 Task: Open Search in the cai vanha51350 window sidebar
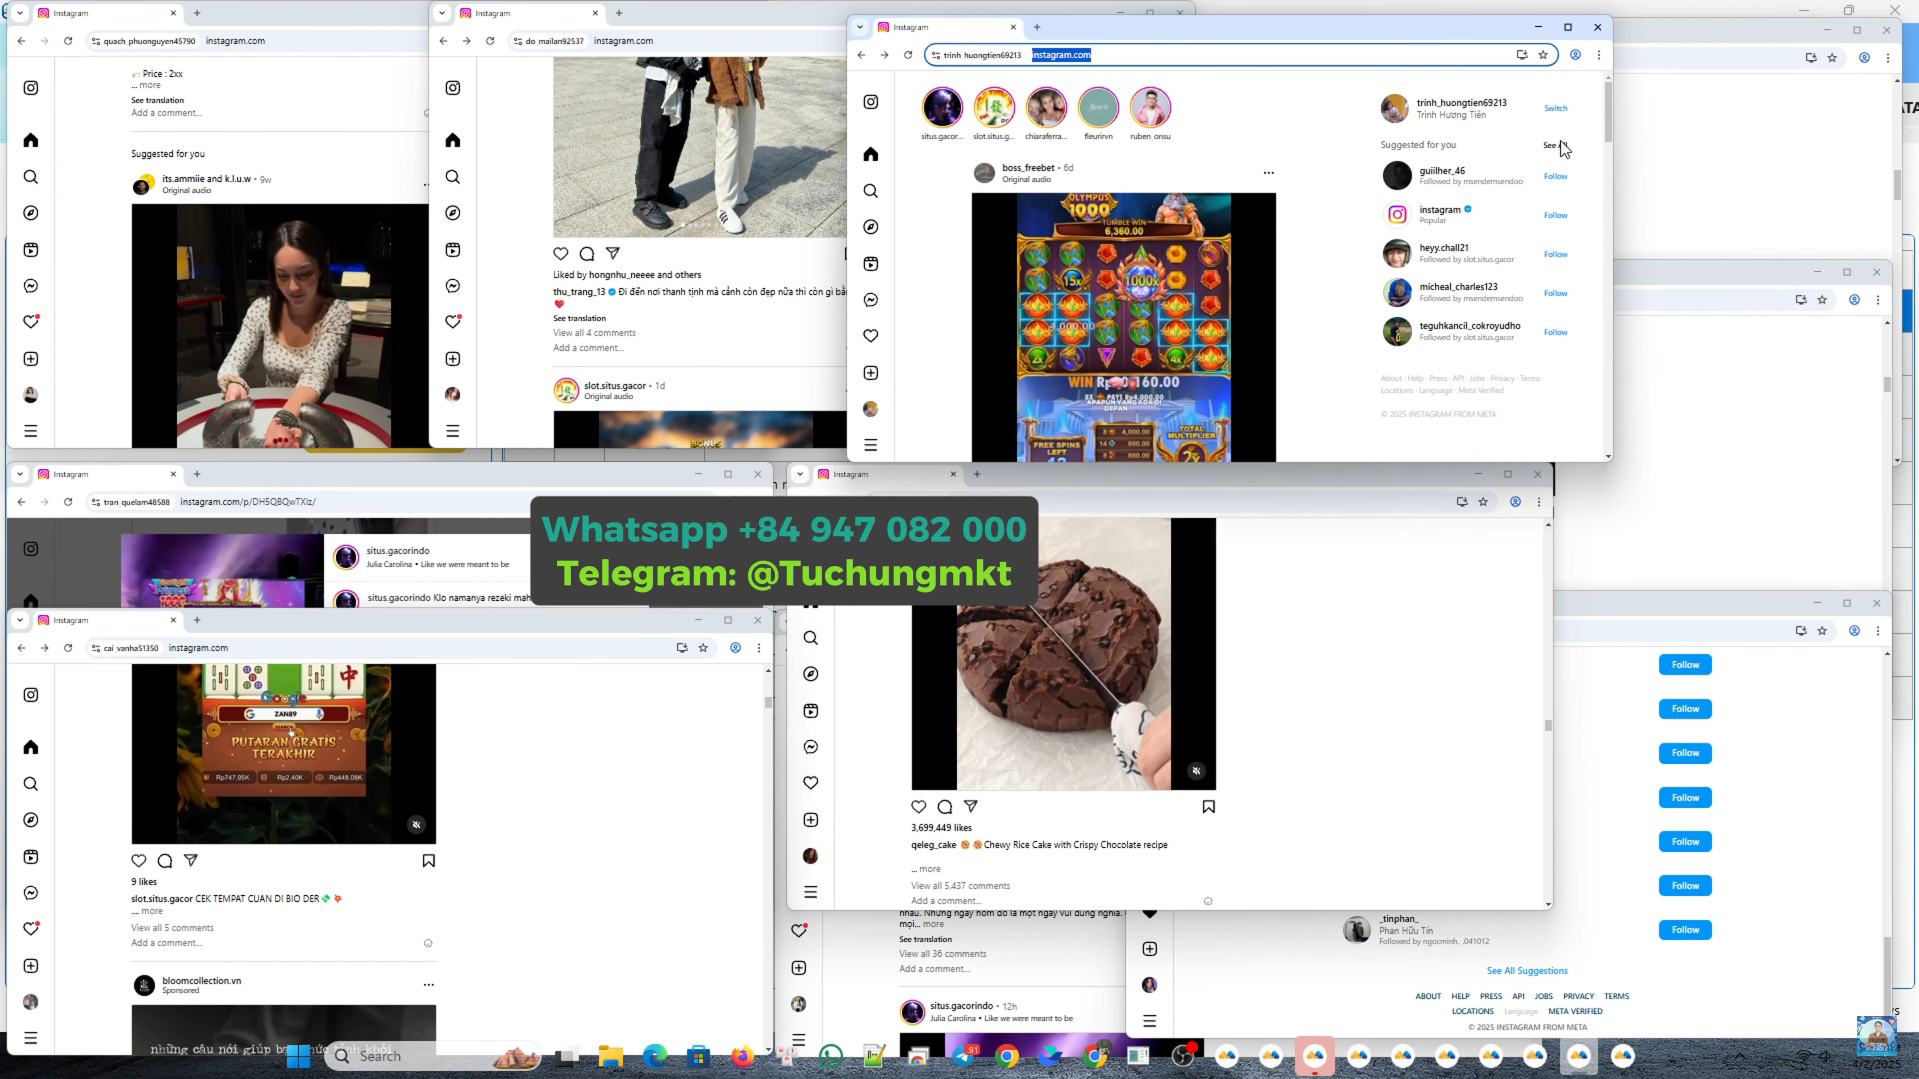[31, 784]
